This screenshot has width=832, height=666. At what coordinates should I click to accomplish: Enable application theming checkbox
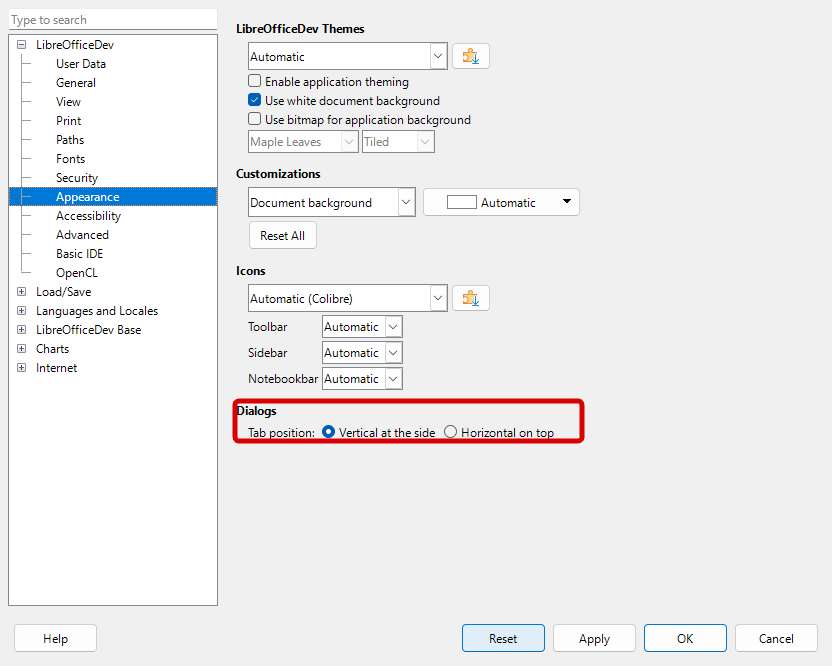[255, 82]
